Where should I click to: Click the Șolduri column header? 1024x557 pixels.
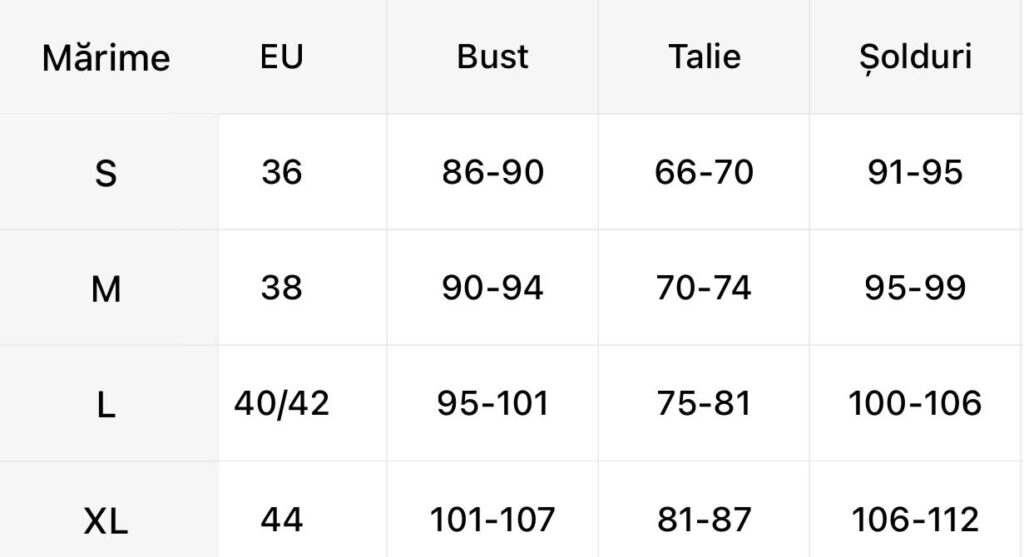coord(916,57)
